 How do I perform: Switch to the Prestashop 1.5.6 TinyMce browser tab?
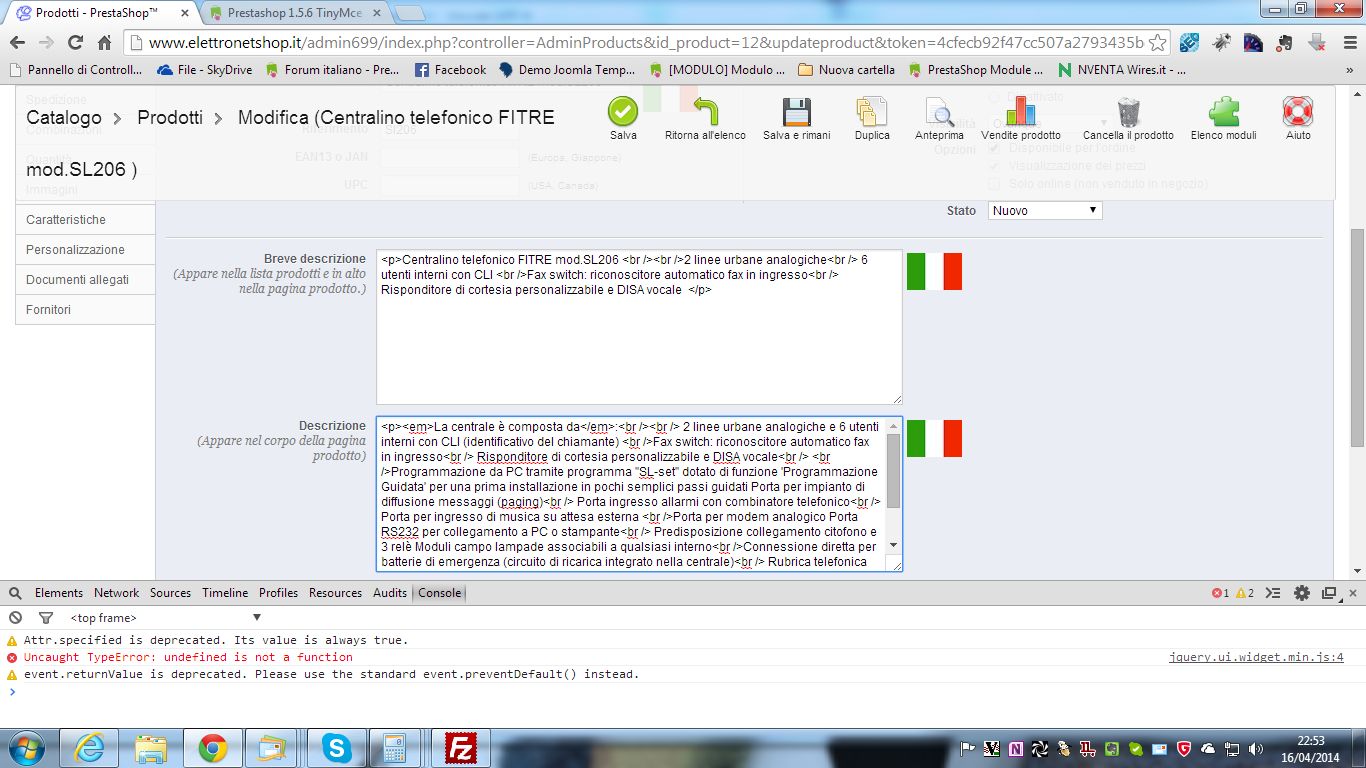click(x=296, y=14)
